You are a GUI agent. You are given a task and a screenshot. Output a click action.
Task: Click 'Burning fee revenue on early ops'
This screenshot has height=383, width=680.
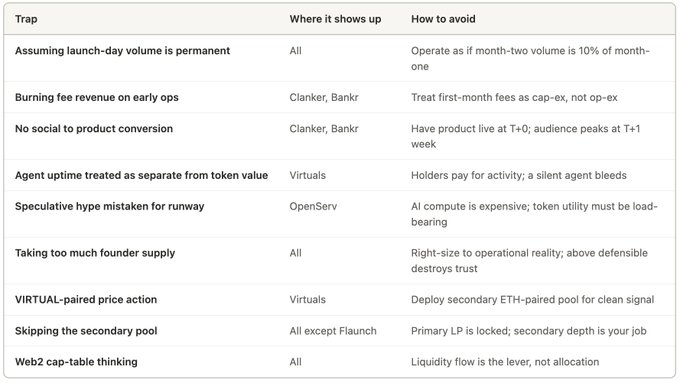click(x=97, y=97)
